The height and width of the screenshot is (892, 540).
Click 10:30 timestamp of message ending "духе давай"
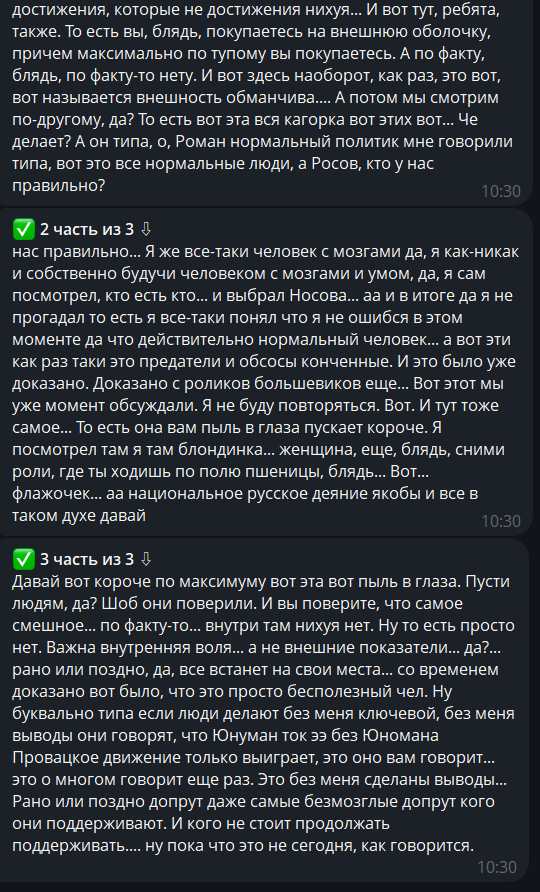click(x=501, y=521)
